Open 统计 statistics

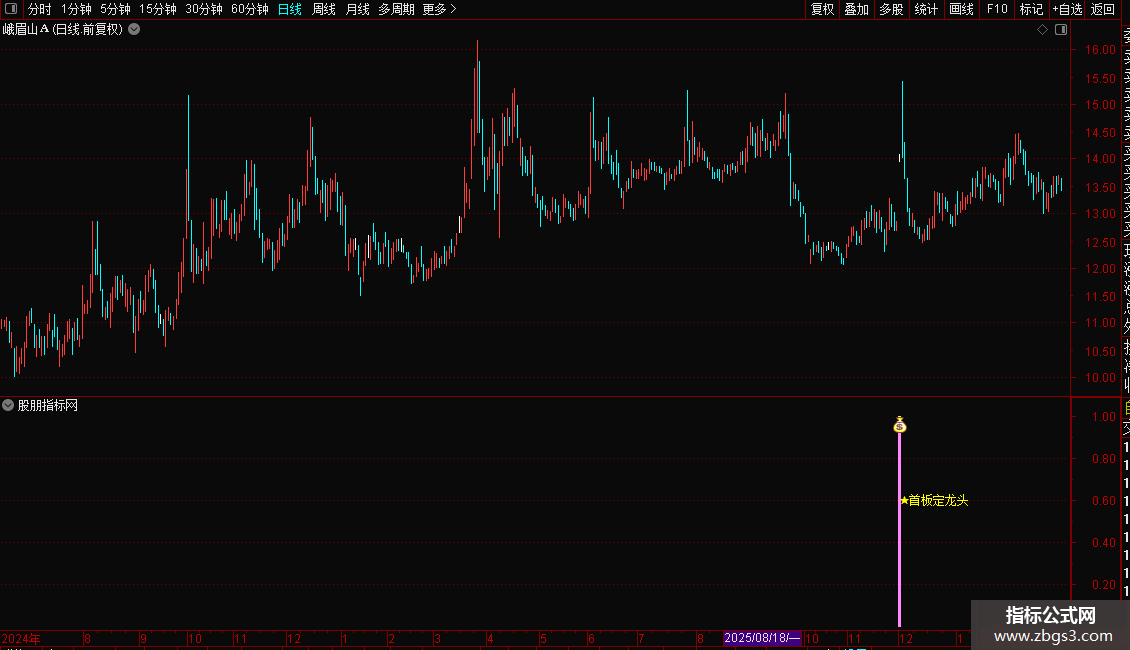click(x=926, y=9)
